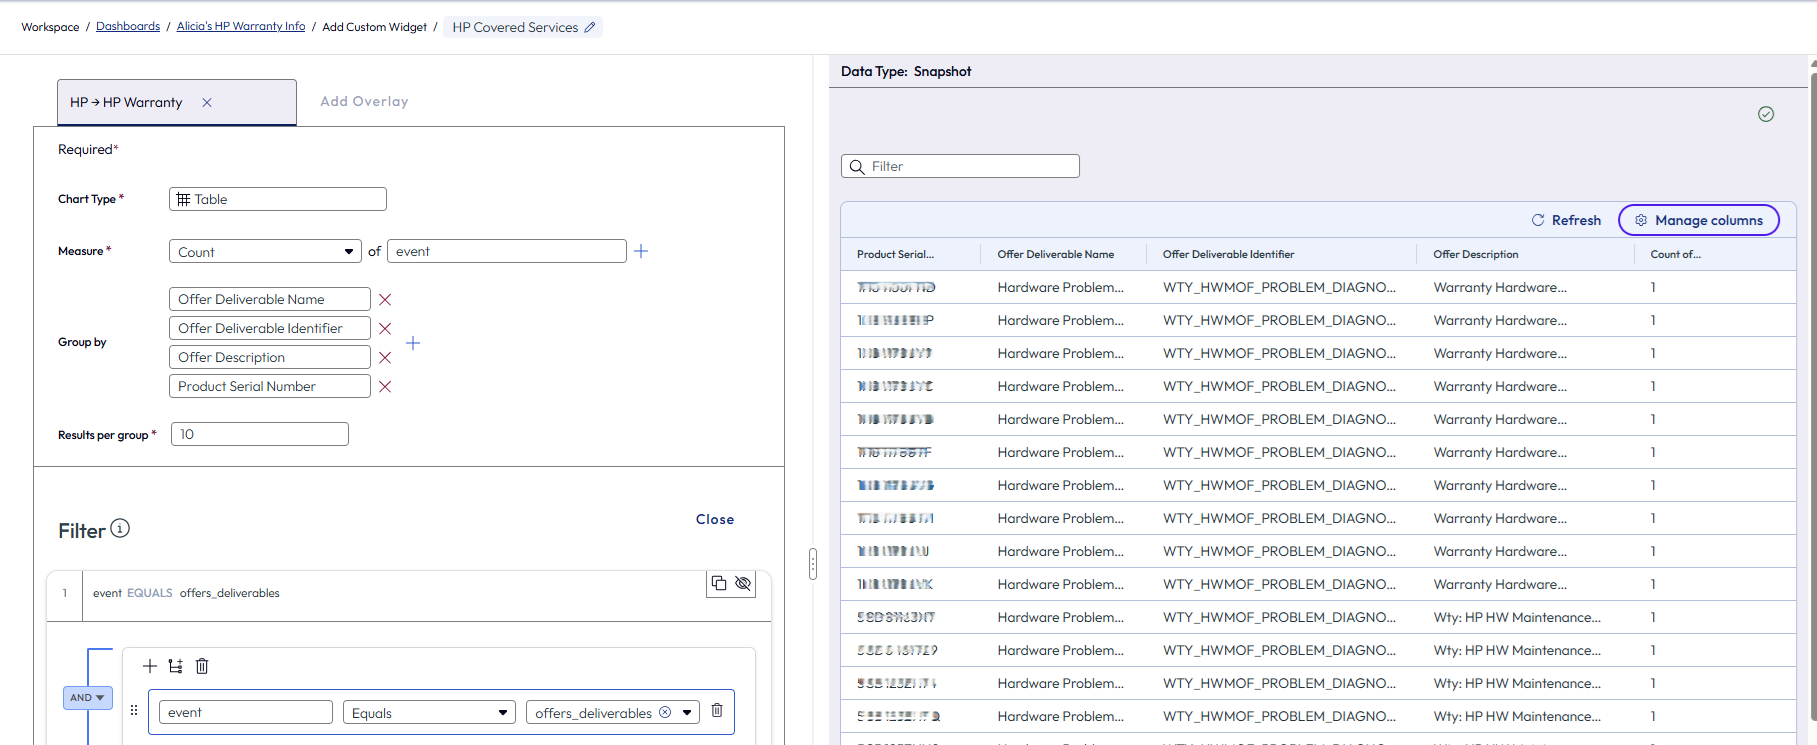This screenshot has width=1817, height=745.
Task: Select the Offer Deliverable Identifier group field
Action: point(270,328)
